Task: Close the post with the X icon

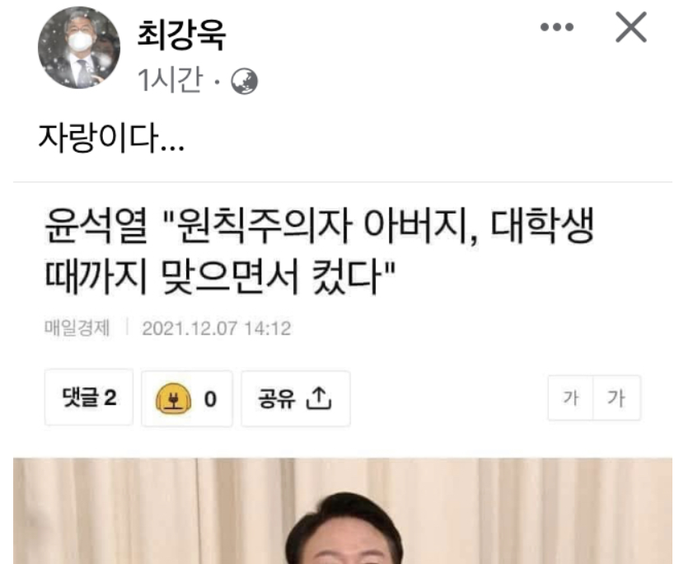Action: click(x=631, y=27)
